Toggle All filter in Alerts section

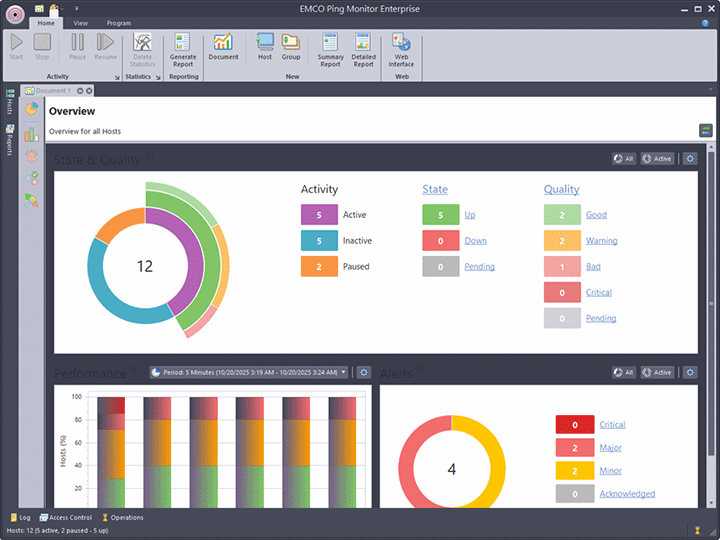tap(624, 372)
